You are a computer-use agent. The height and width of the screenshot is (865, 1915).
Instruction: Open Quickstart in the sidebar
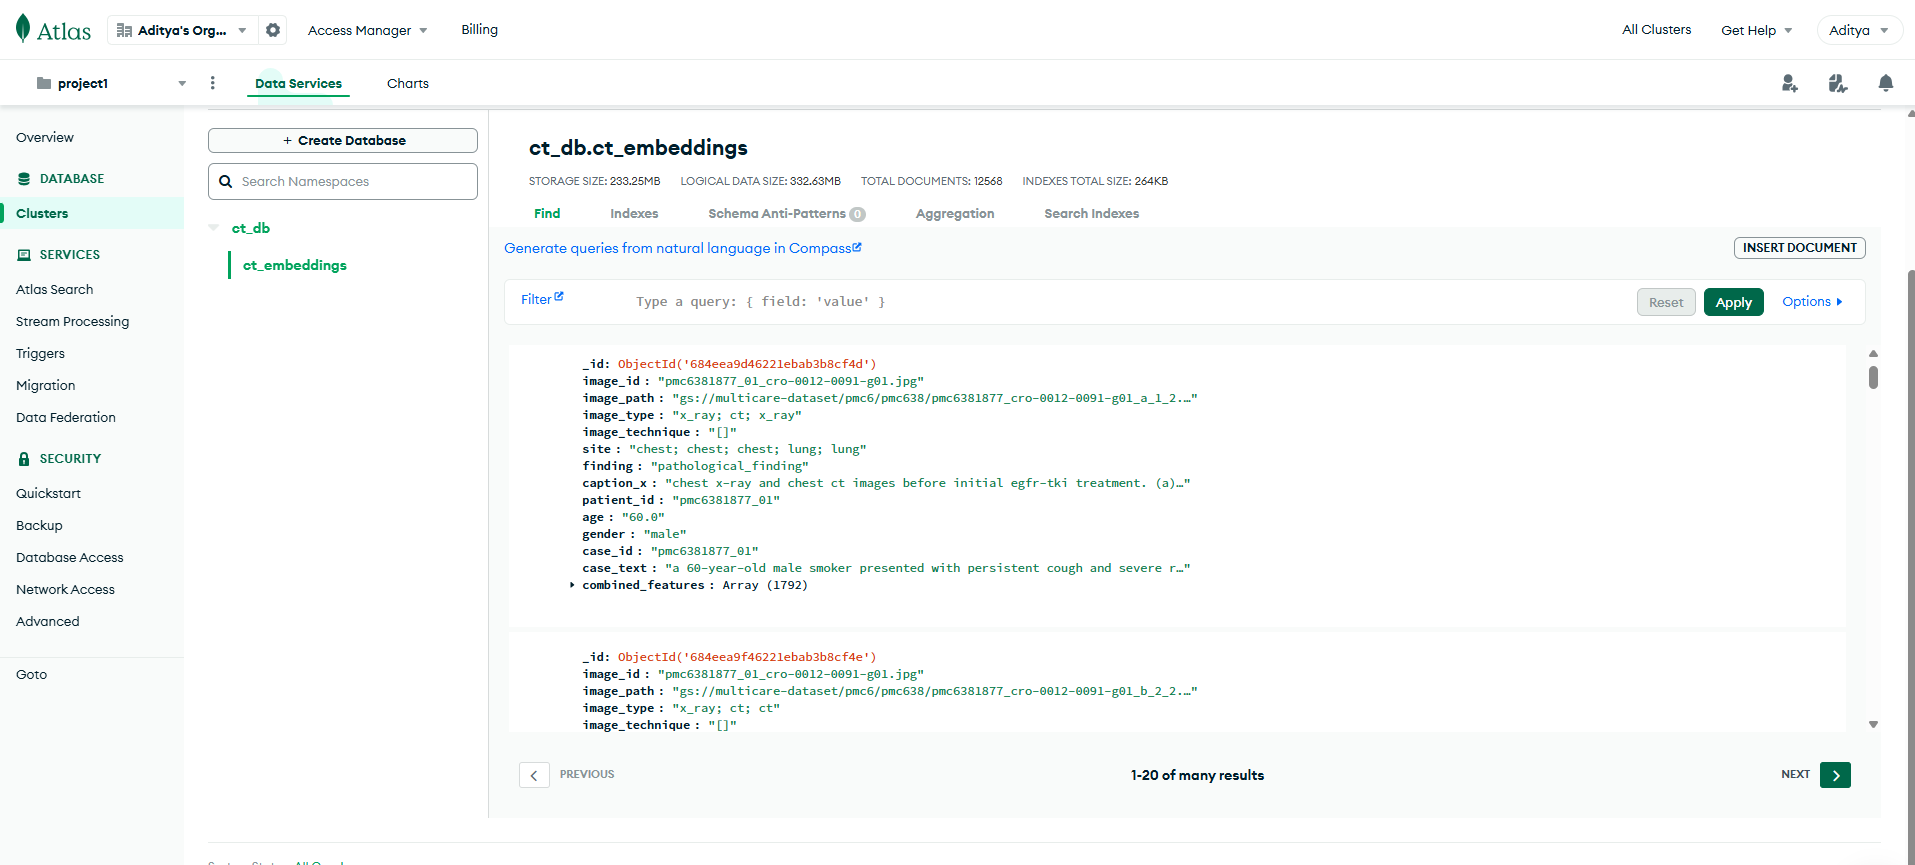point(49,493)
